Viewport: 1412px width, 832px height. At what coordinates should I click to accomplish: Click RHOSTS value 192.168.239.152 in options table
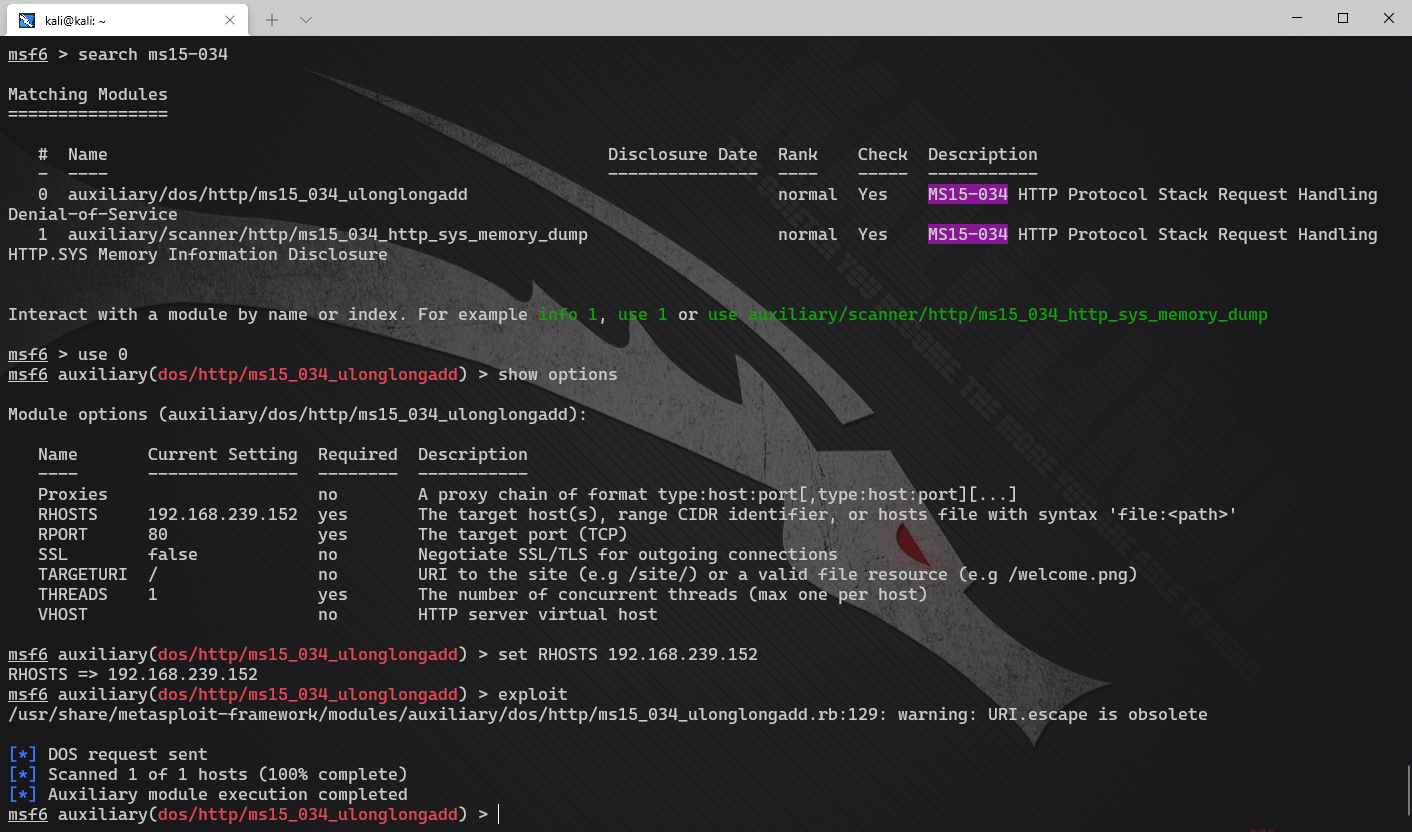click(223, 514)
